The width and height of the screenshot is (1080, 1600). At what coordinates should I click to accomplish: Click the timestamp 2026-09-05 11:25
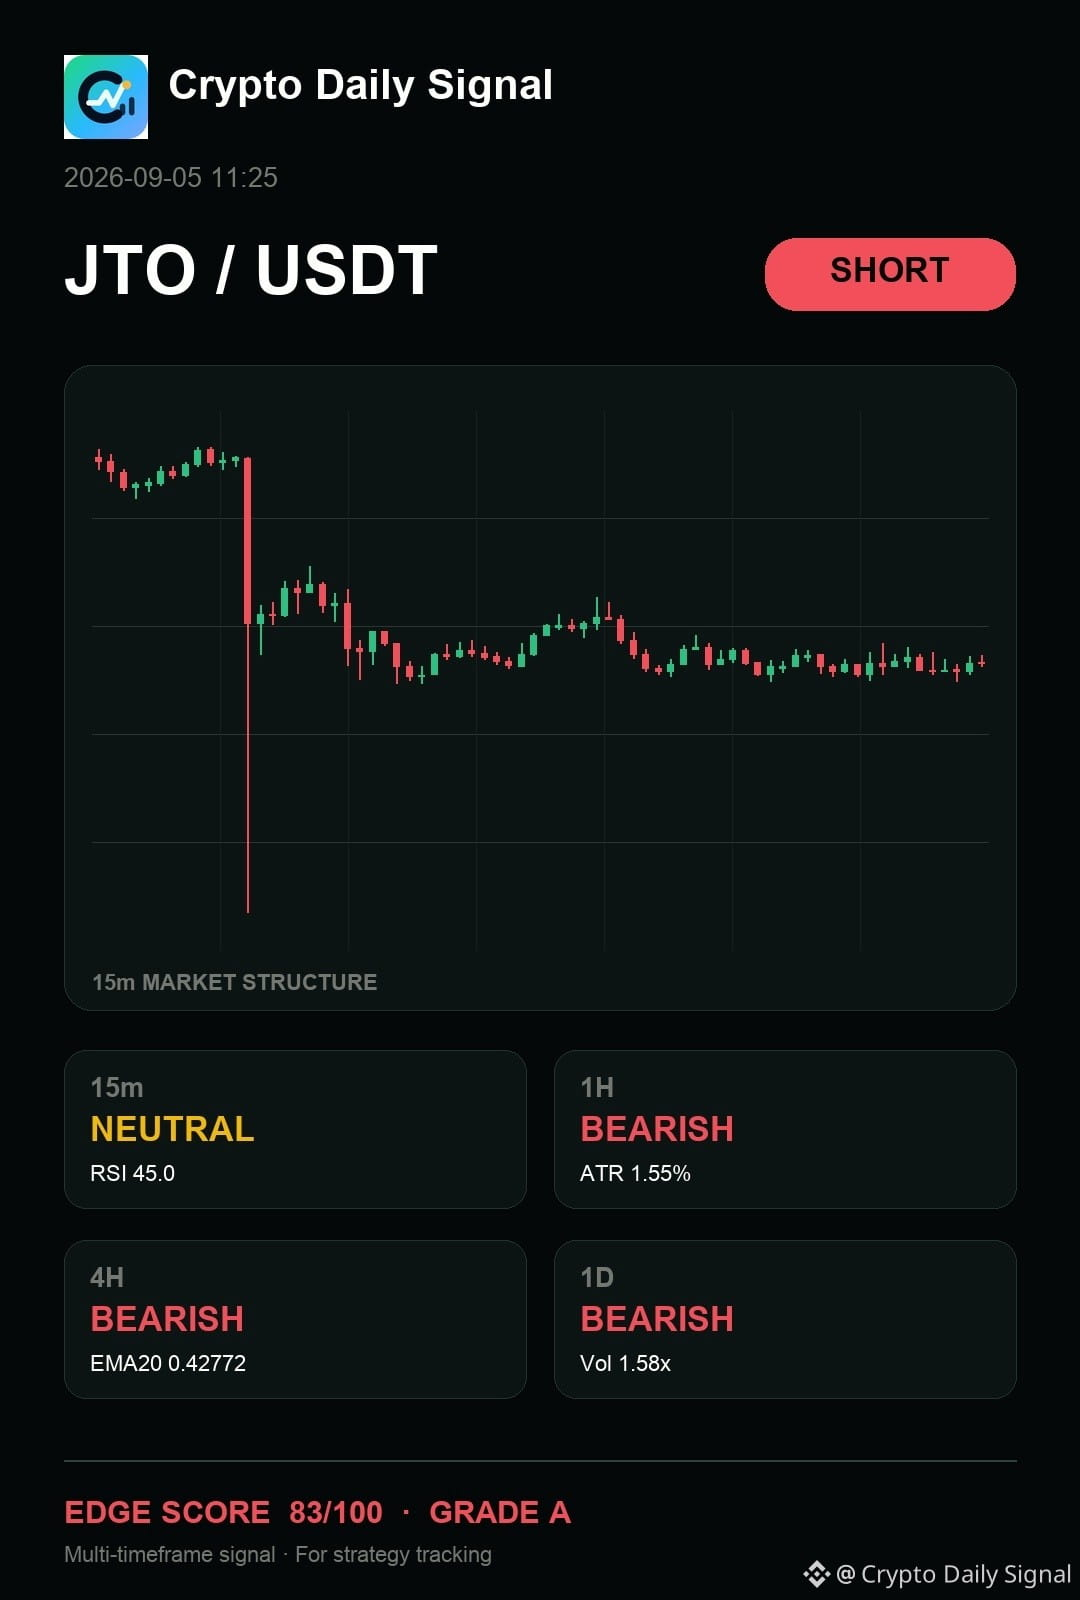coord(171,178)
